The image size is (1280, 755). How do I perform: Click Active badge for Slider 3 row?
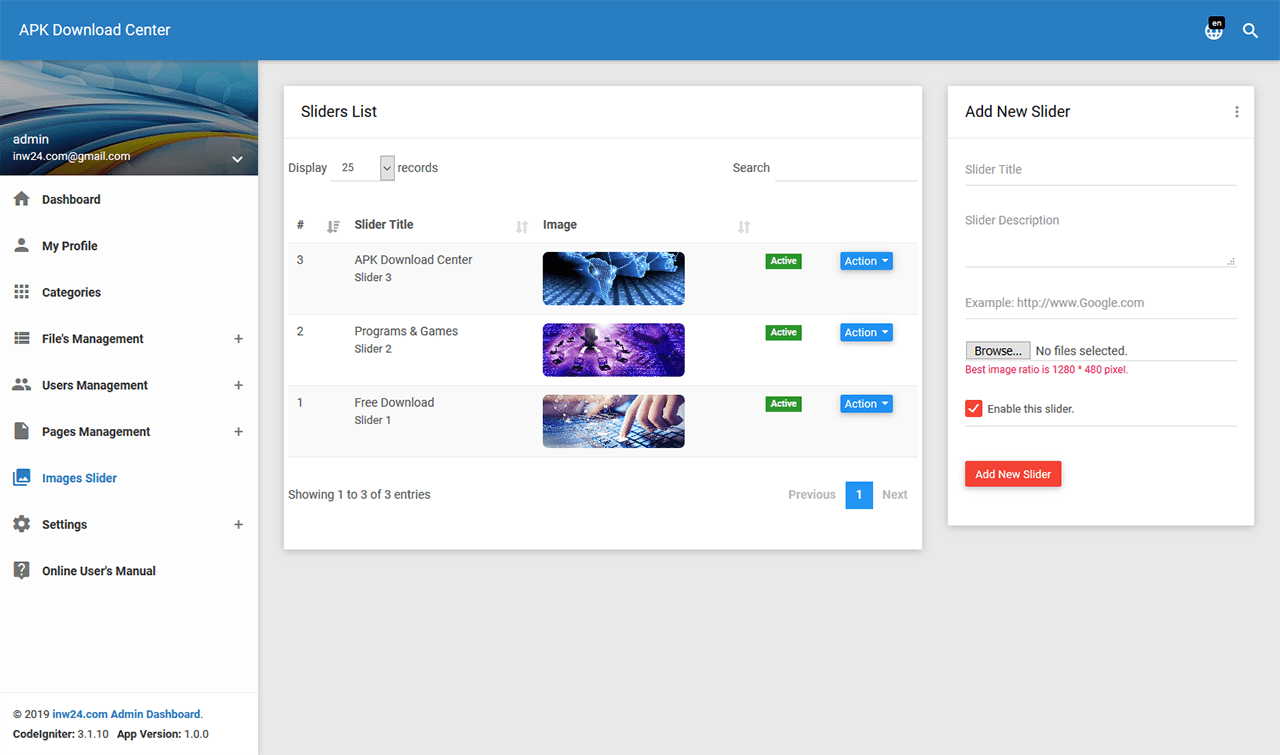tap(783, 261)
